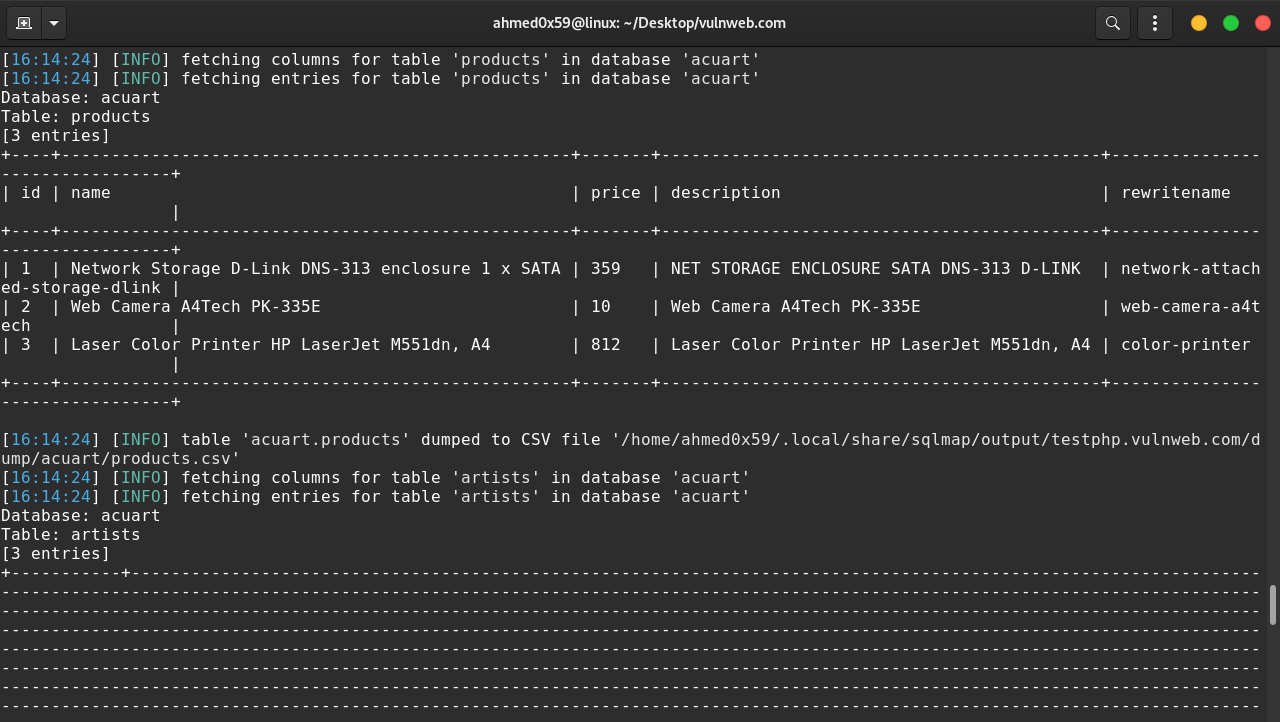This screenshot has width=1280, height=722.
Task: Open a new terminal tab
Action: 24,22
